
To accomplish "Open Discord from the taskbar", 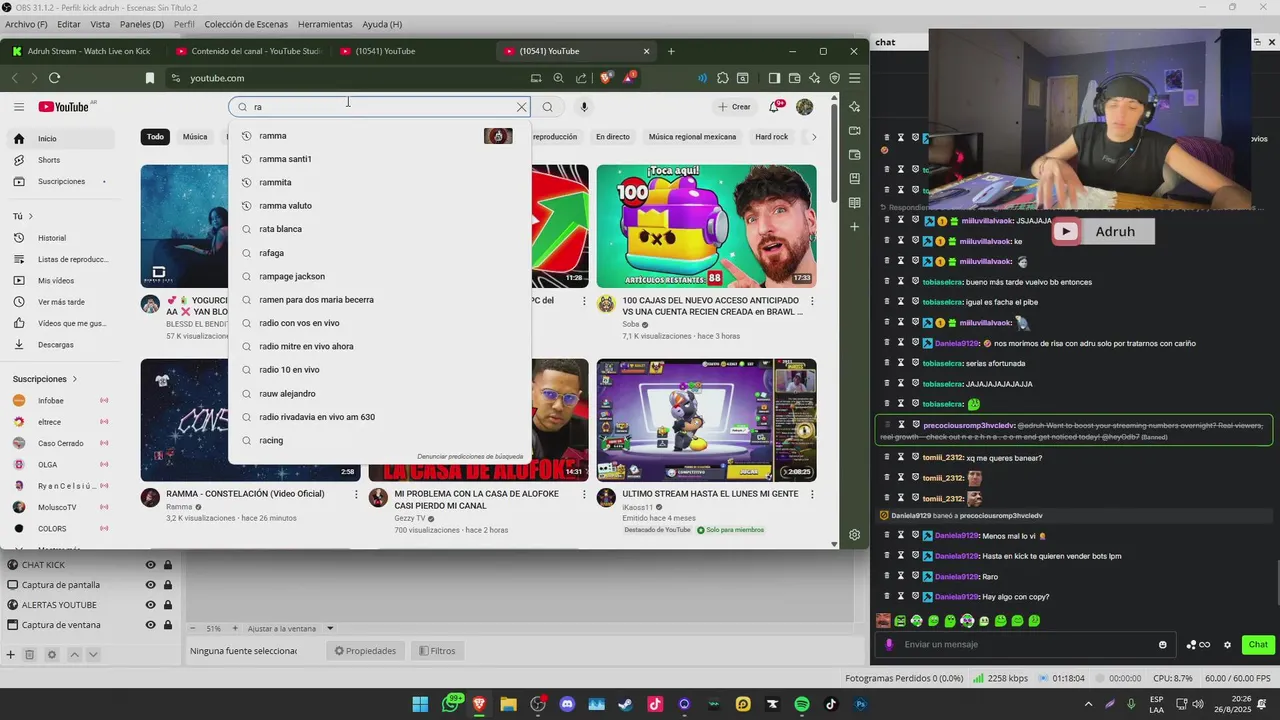I will pos(567,704).
